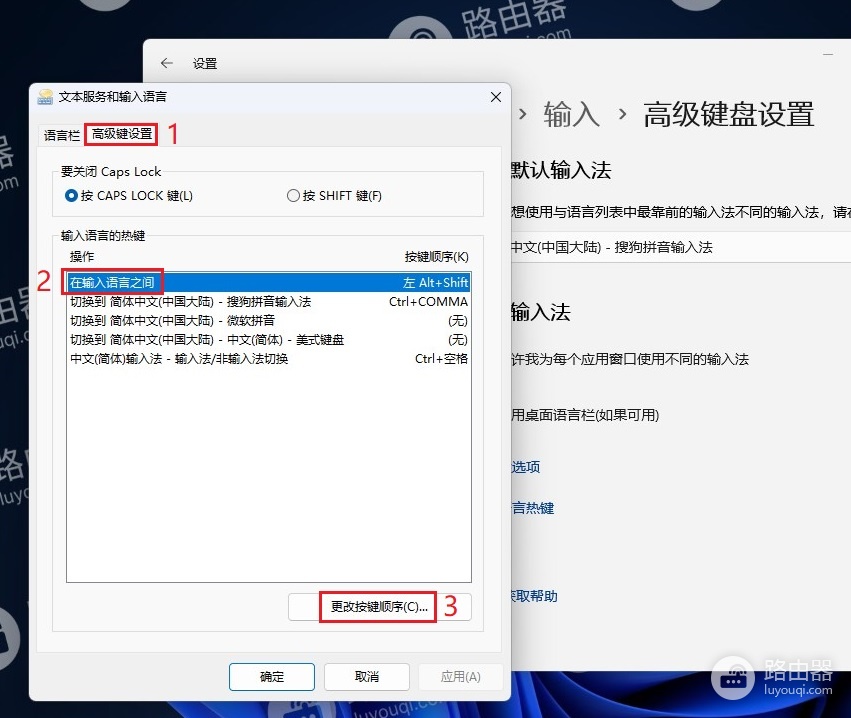Click 获取帮助 link in Settings

[534, 596]
